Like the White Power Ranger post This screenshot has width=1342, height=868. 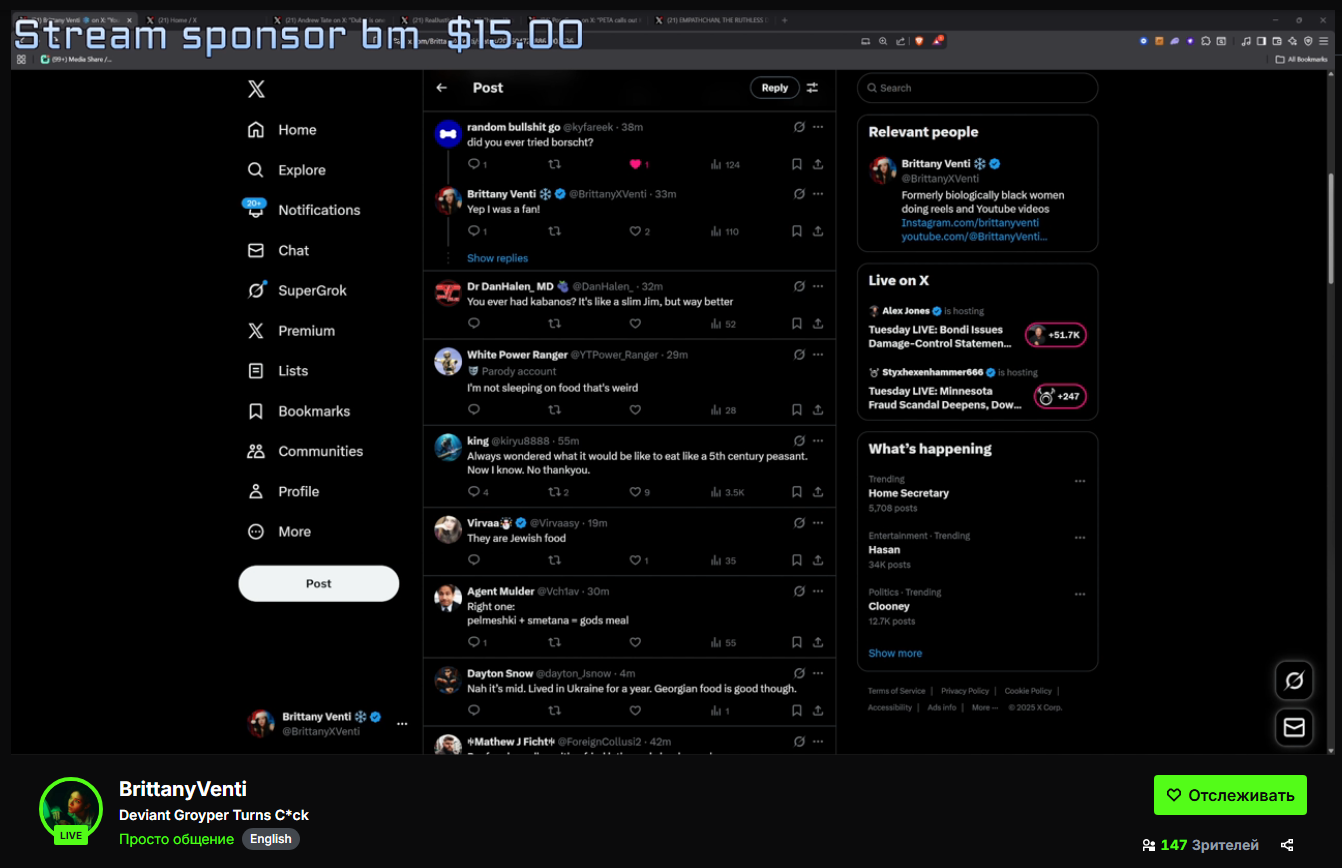pyautogui.click(x=635, y=410)
